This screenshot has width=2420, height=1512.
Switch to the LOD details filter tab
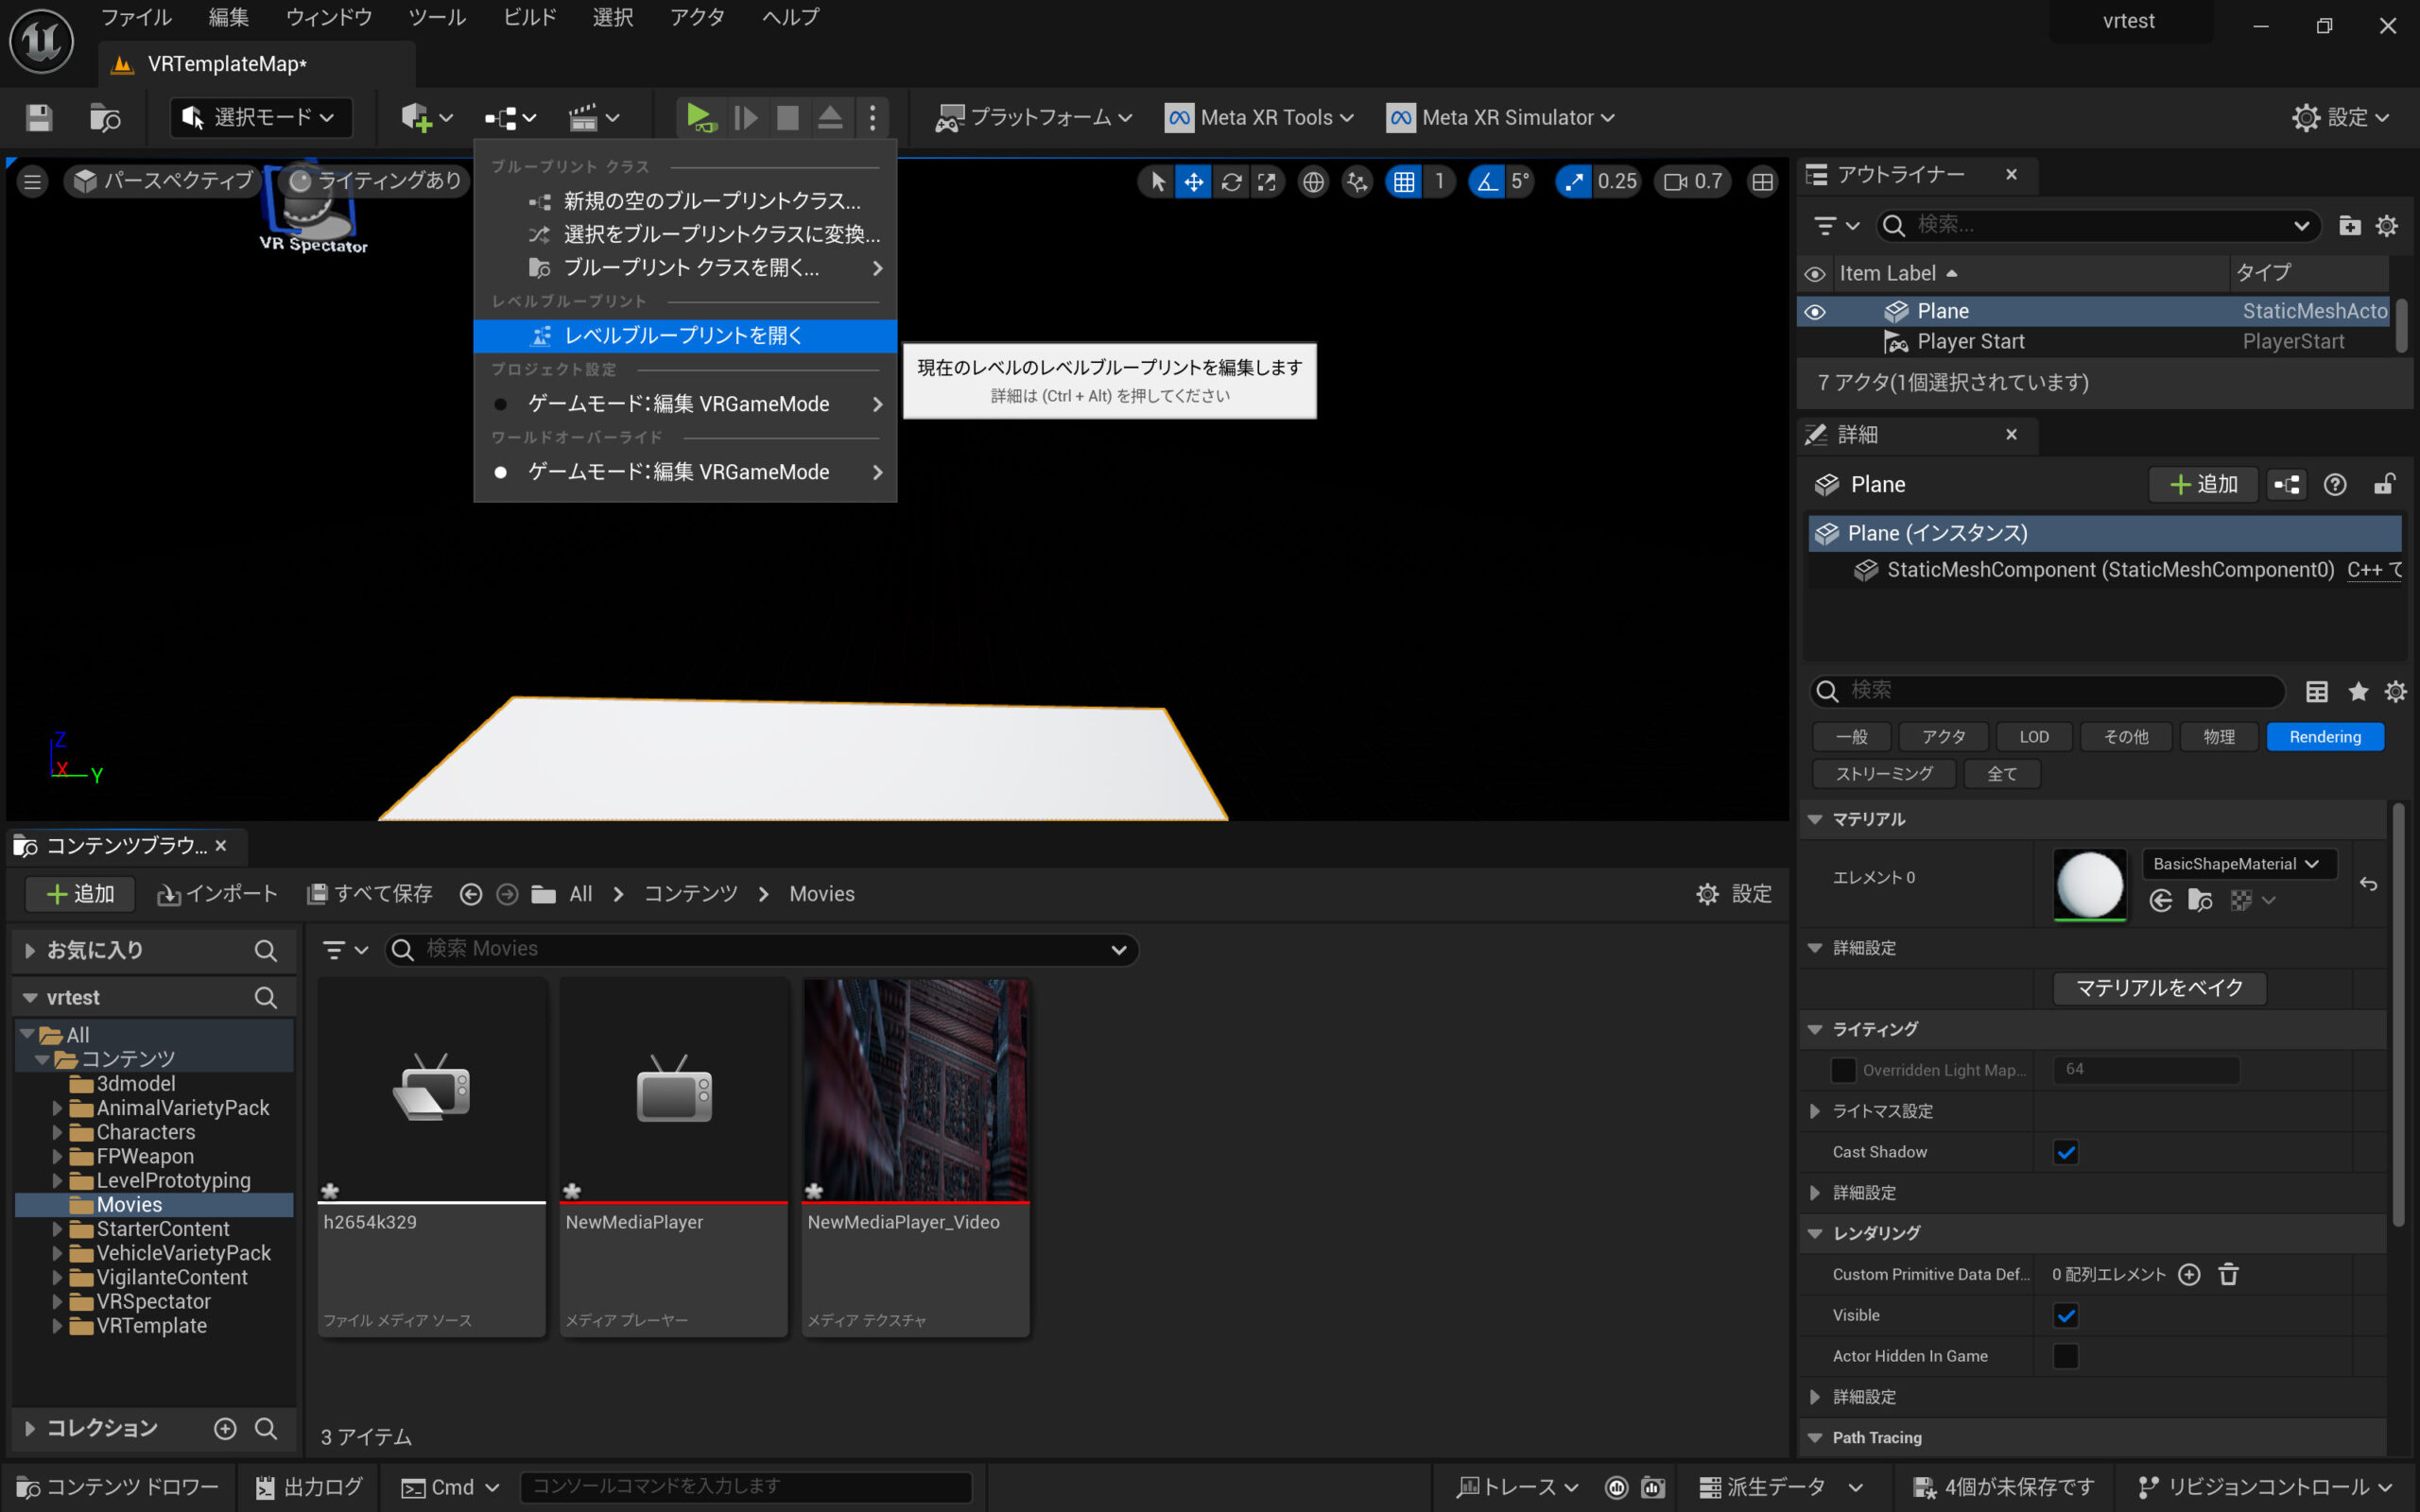(2033, 737)
